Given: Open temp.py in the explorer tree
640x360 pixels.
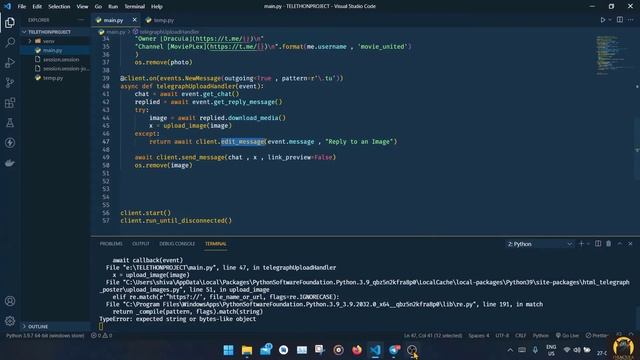Looking at the screenshot, I should pyautogui.click(x=55, y=78).
